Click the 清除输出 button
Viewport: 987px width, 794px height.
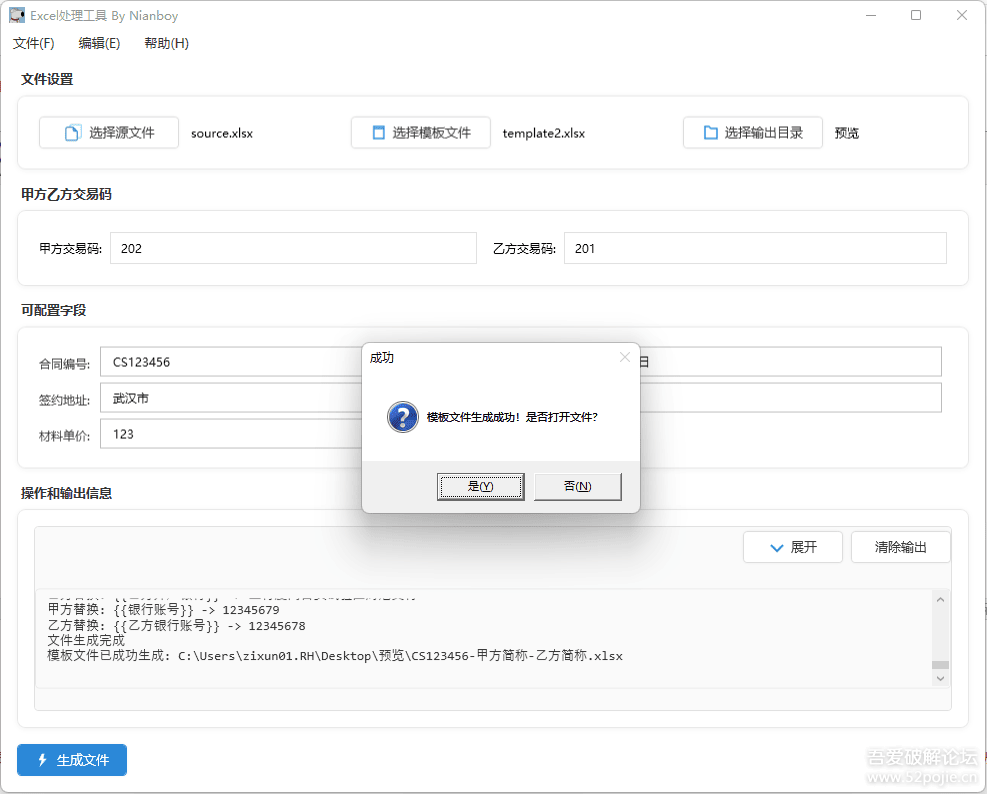(x=900, y=547)
